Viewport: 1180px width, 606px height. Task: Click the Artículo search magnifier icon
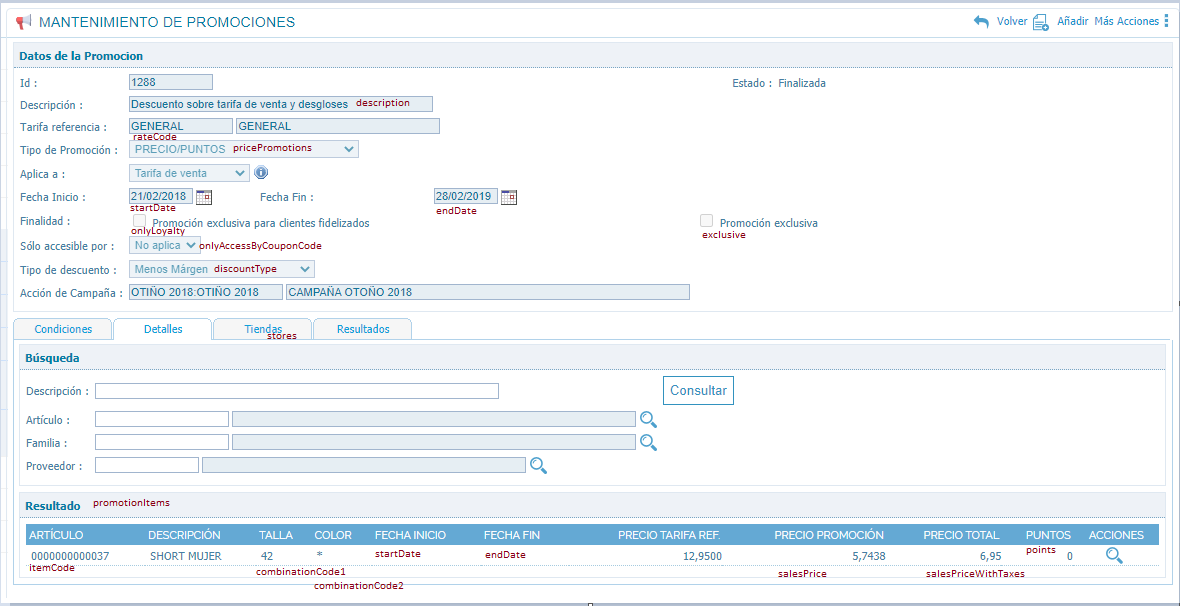(x=648, y=420)
